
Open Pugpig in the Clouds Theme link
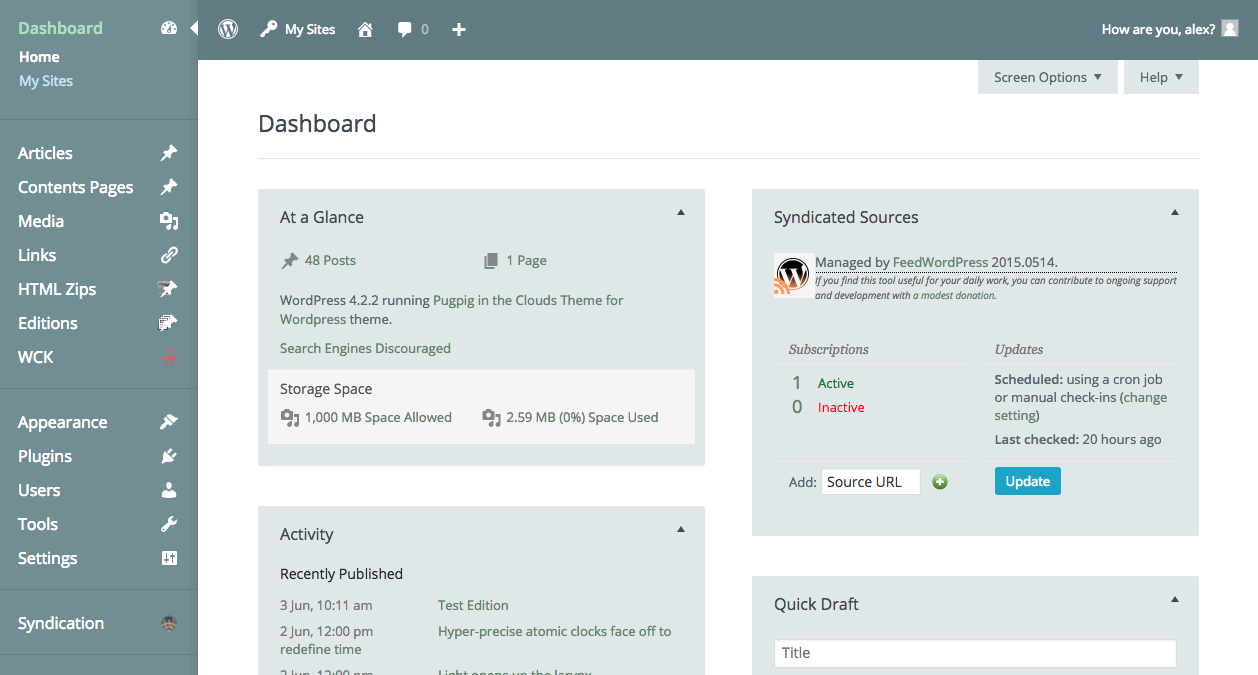click(451, 310)
